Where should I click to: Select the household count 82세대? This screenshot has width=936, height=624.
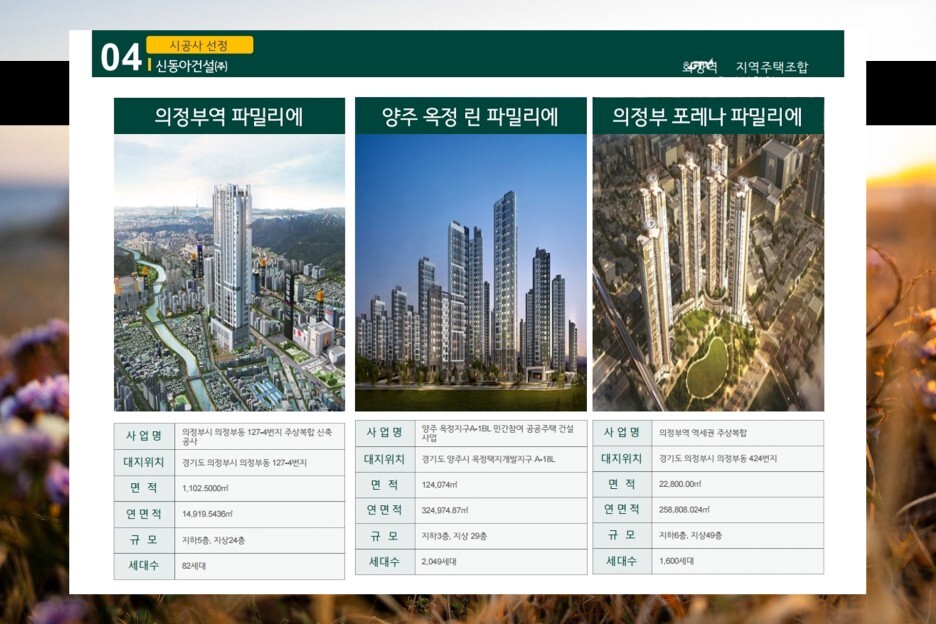coord(193,565)
